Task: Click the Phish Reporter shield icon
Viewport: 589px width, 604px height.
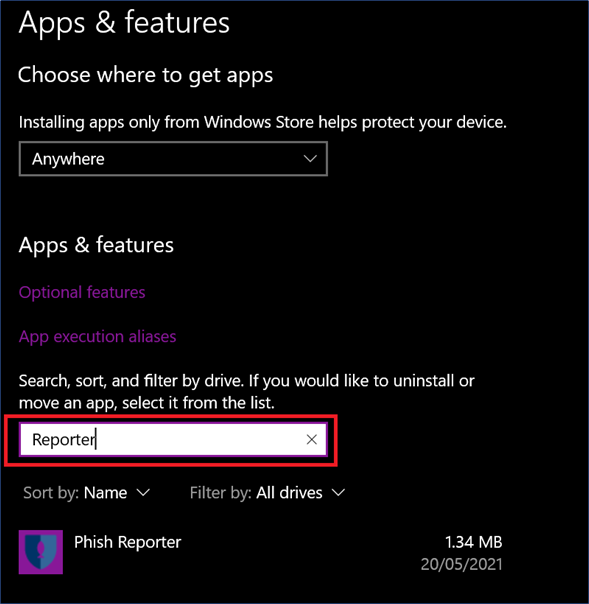Action: (40, 552)
